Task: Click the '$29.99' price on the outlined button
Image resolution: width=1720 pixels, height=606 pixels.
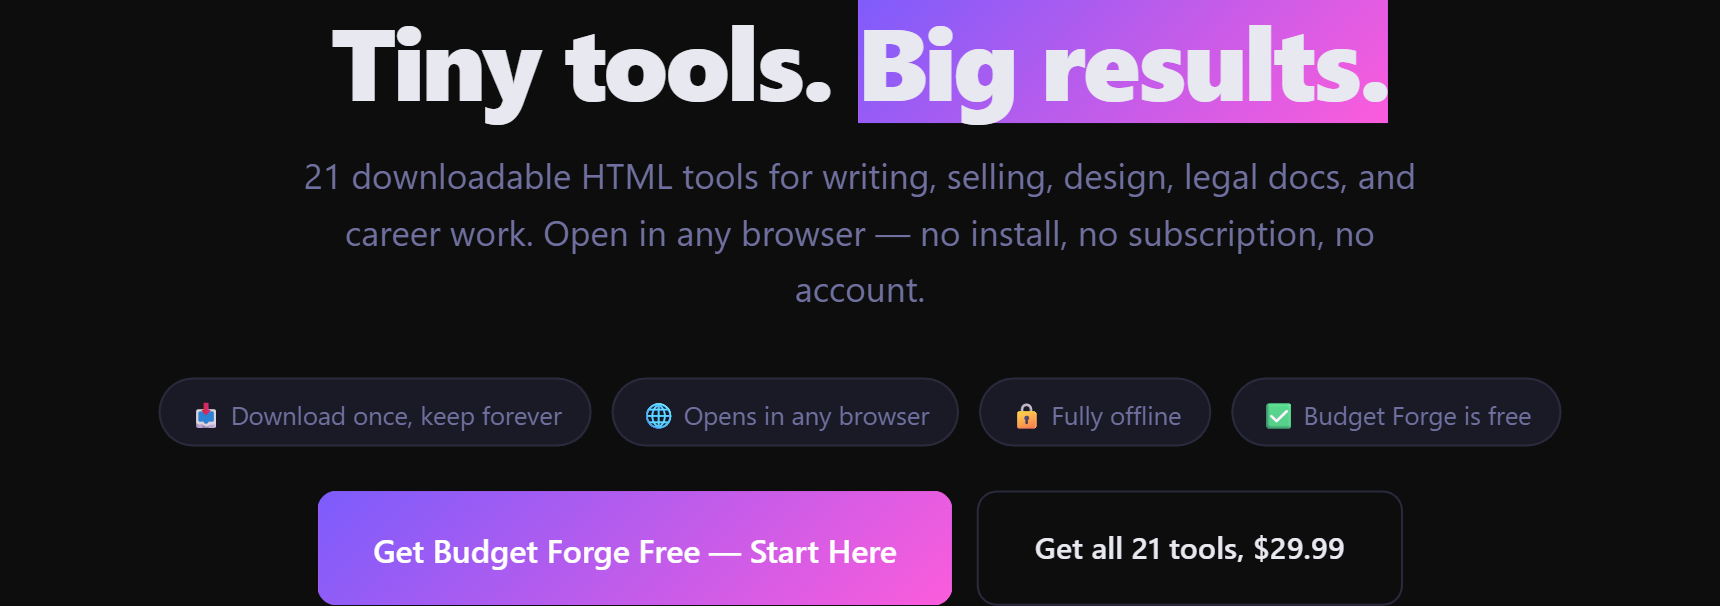Action: pyautogui.click(x=1299, y=548)
